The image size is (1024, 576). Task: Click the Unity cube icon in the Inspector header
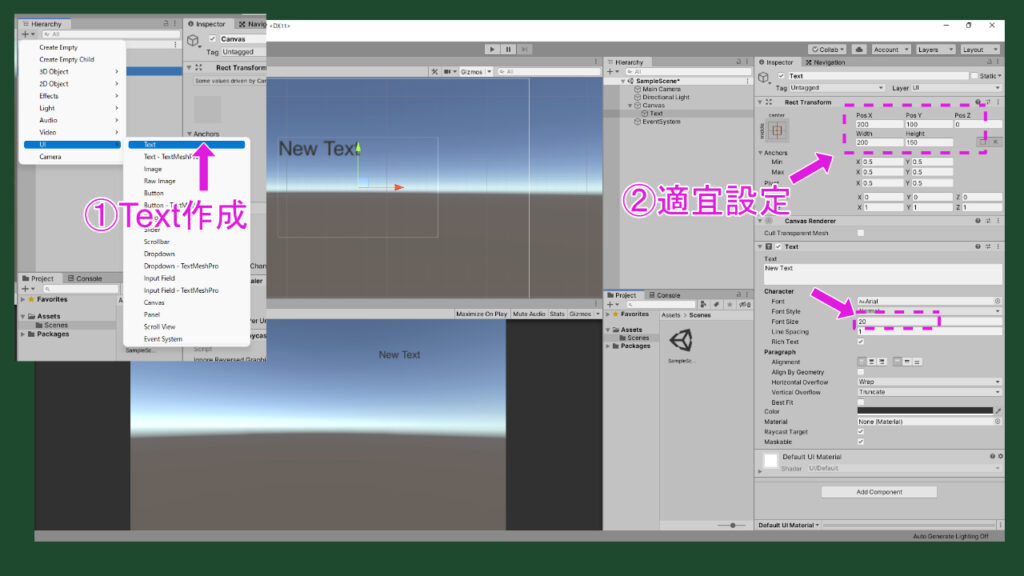click(x=763, y=76)
